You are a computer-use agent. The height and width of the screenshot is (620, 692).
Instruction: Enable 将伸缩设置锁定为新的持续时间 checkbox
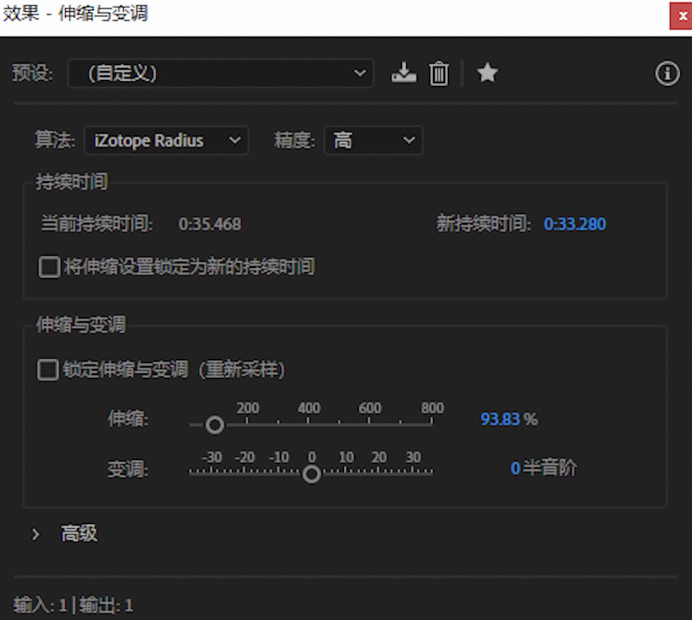49,267
